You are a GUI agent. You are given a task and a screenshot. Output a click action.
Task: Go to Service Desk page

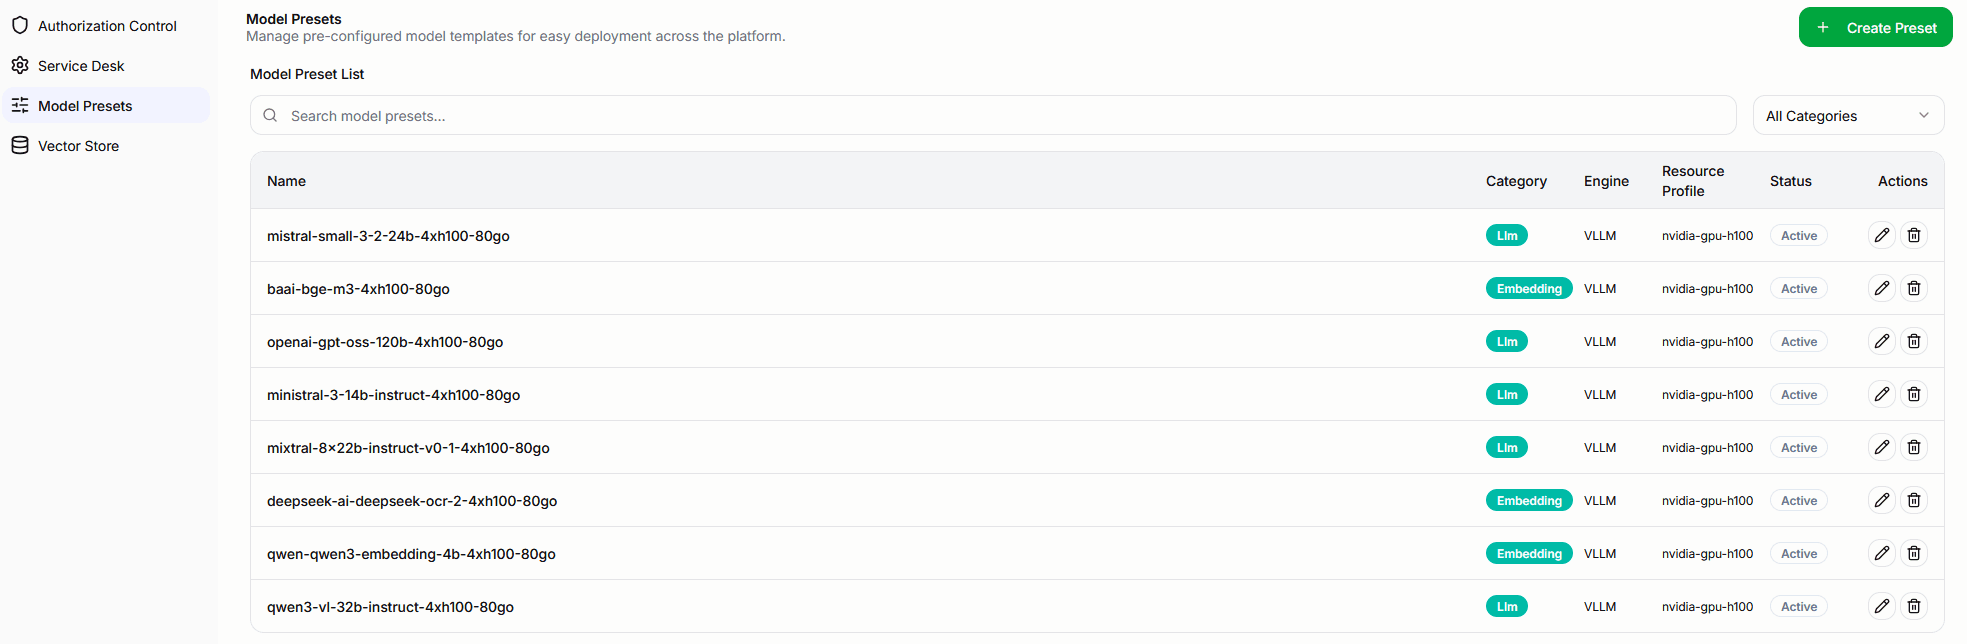(106, 66)
